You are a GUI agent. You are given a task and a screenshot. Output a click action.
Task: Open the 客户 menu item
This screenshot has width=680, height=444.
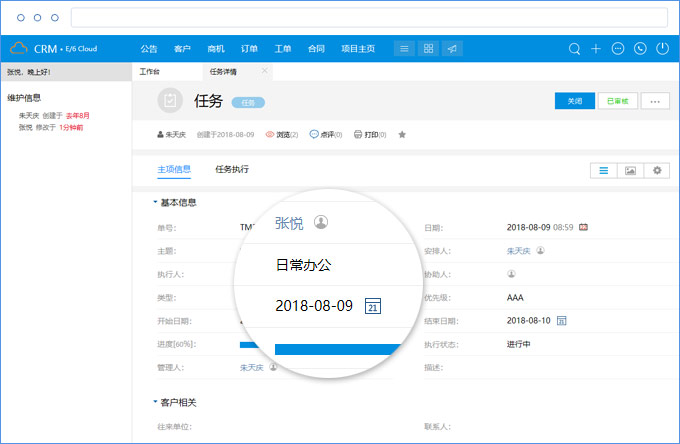[x=182, y=48]
